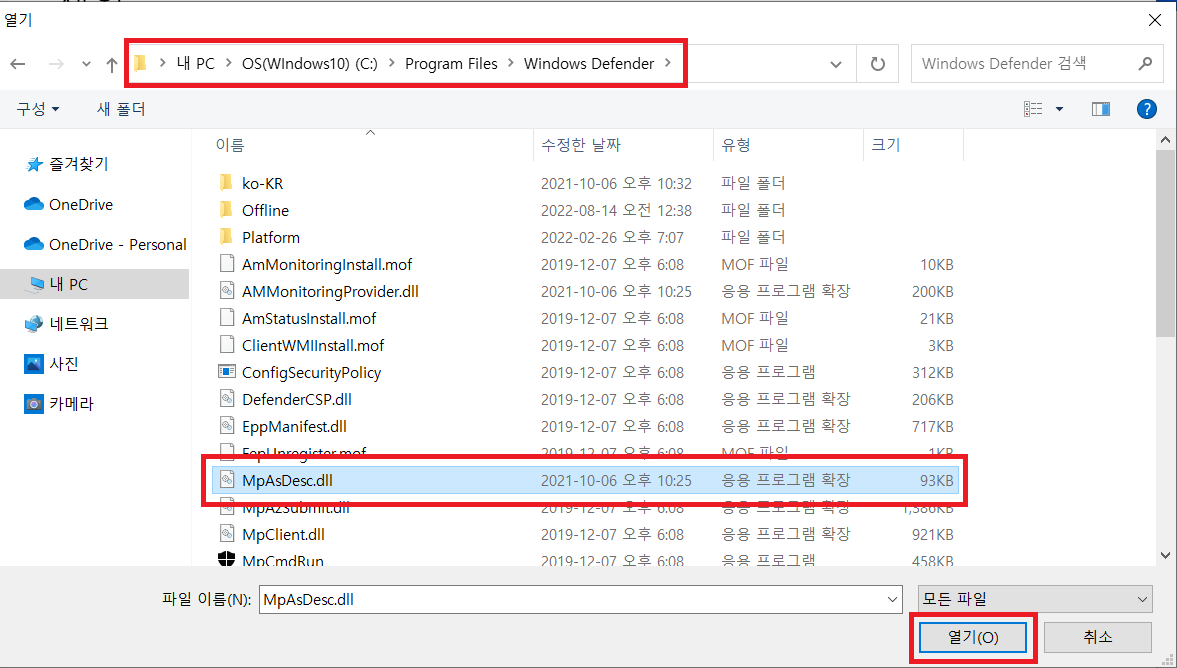Select the EppManifest.dll file icon

tap(226, 426)
